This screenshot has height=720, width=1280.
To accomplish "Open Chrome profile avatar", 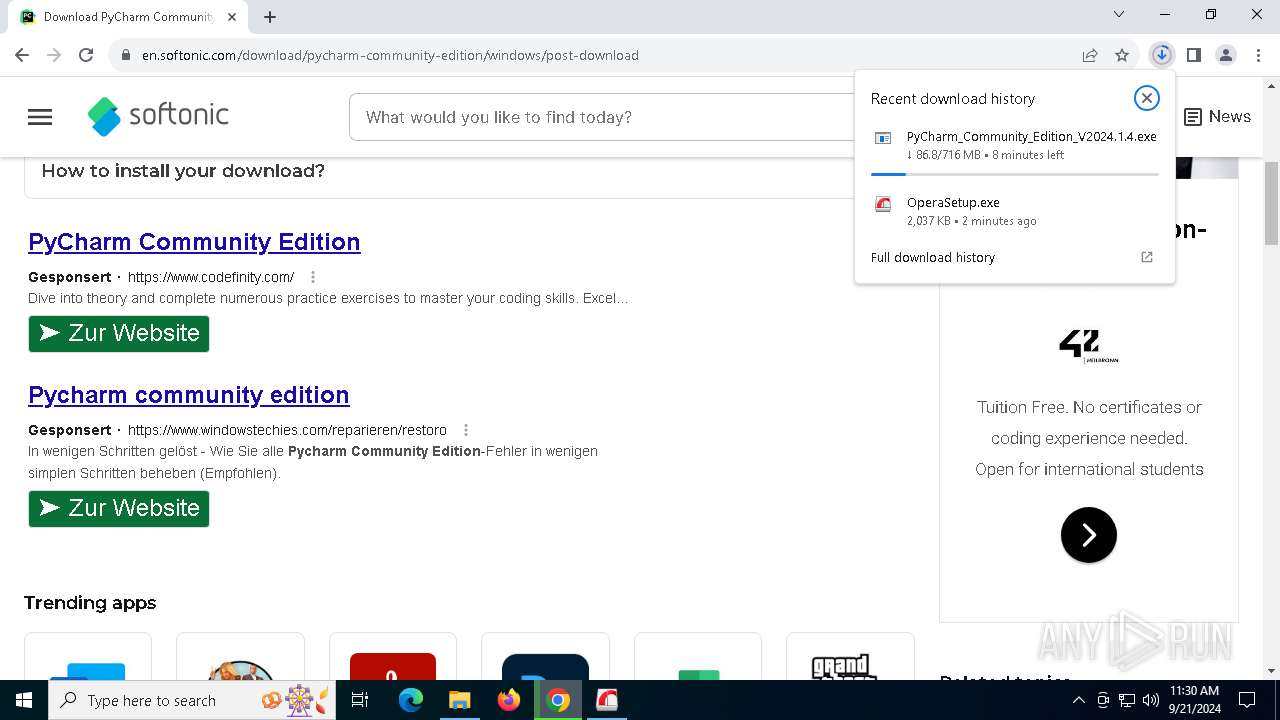I will point(1226,55).
